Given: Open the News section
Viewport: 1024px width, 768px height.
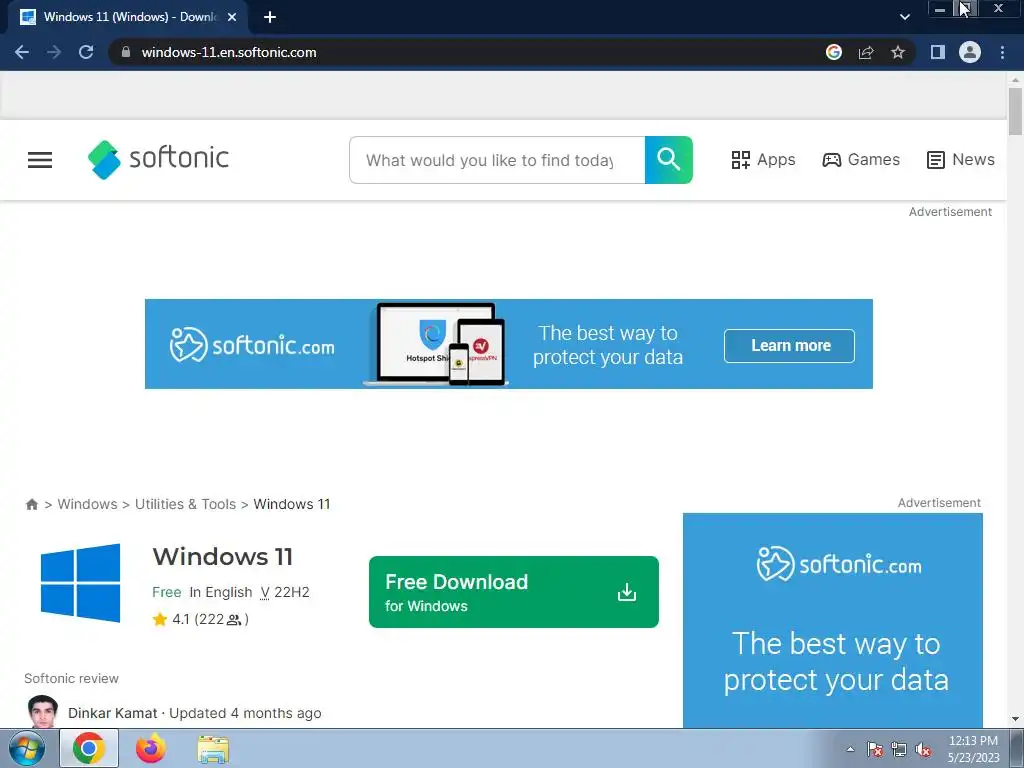Looking at the screenshot, I should tap(961, 160).
